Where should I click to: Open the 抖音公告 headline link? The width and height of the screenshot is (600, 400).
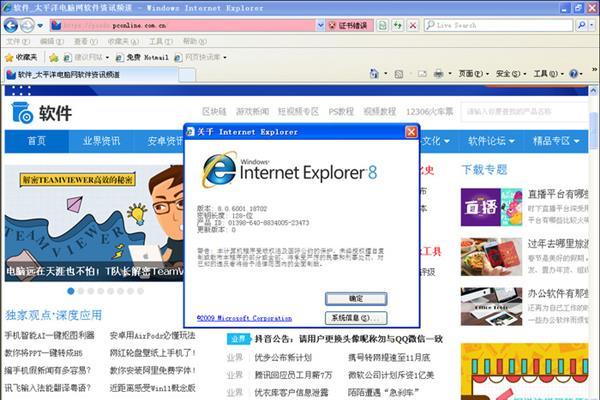coord(349,339)
